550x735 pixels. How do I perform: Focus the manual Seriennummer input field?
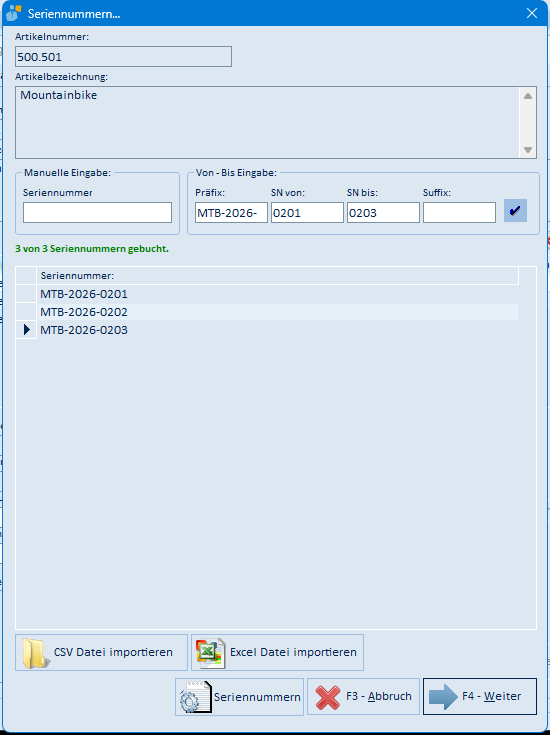(x=98, y=212)
